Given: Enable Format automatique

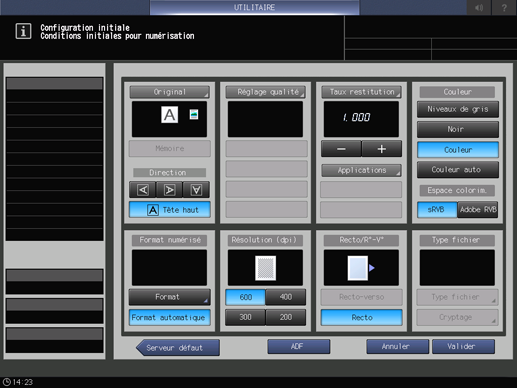Looking at the screenshot, I should coord(170,317).
